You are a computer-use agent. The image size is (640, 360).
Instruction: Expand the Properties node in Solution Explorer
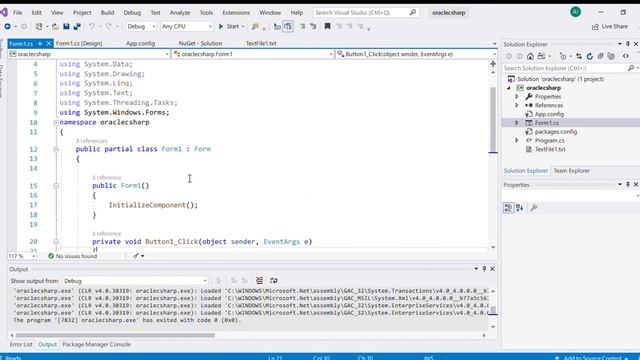tap(517, 97)
